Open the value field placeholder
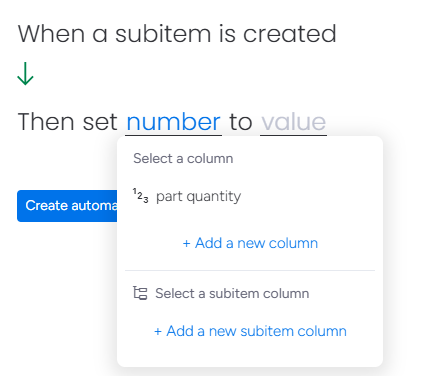This screenshot has height=376, width=422. pos(293,122)
